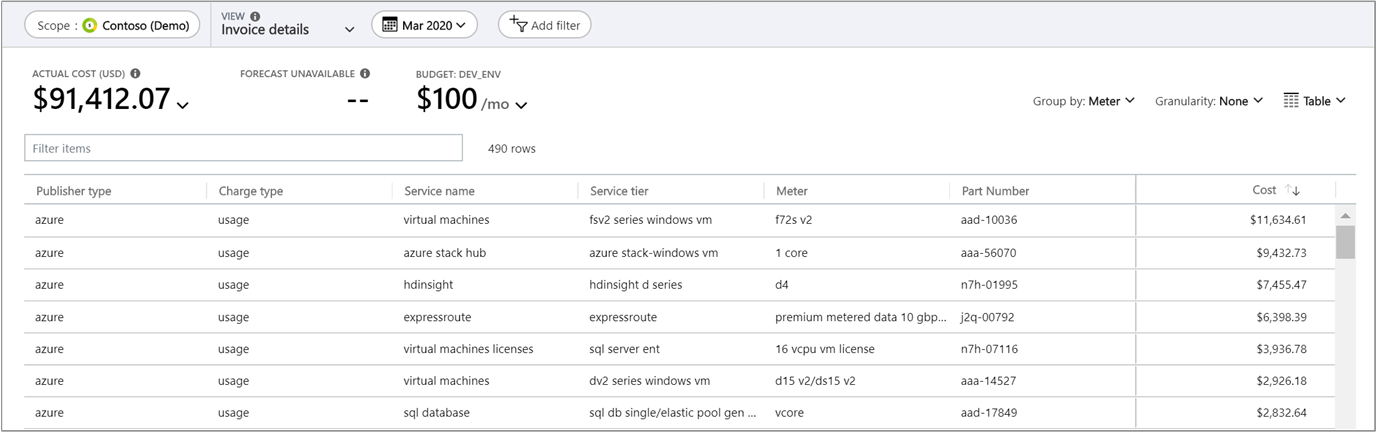Image resolution: width=1377 pixels, height=432 pixels.
Task: Click the Add filter funnel icon
Action: point(517,24)
